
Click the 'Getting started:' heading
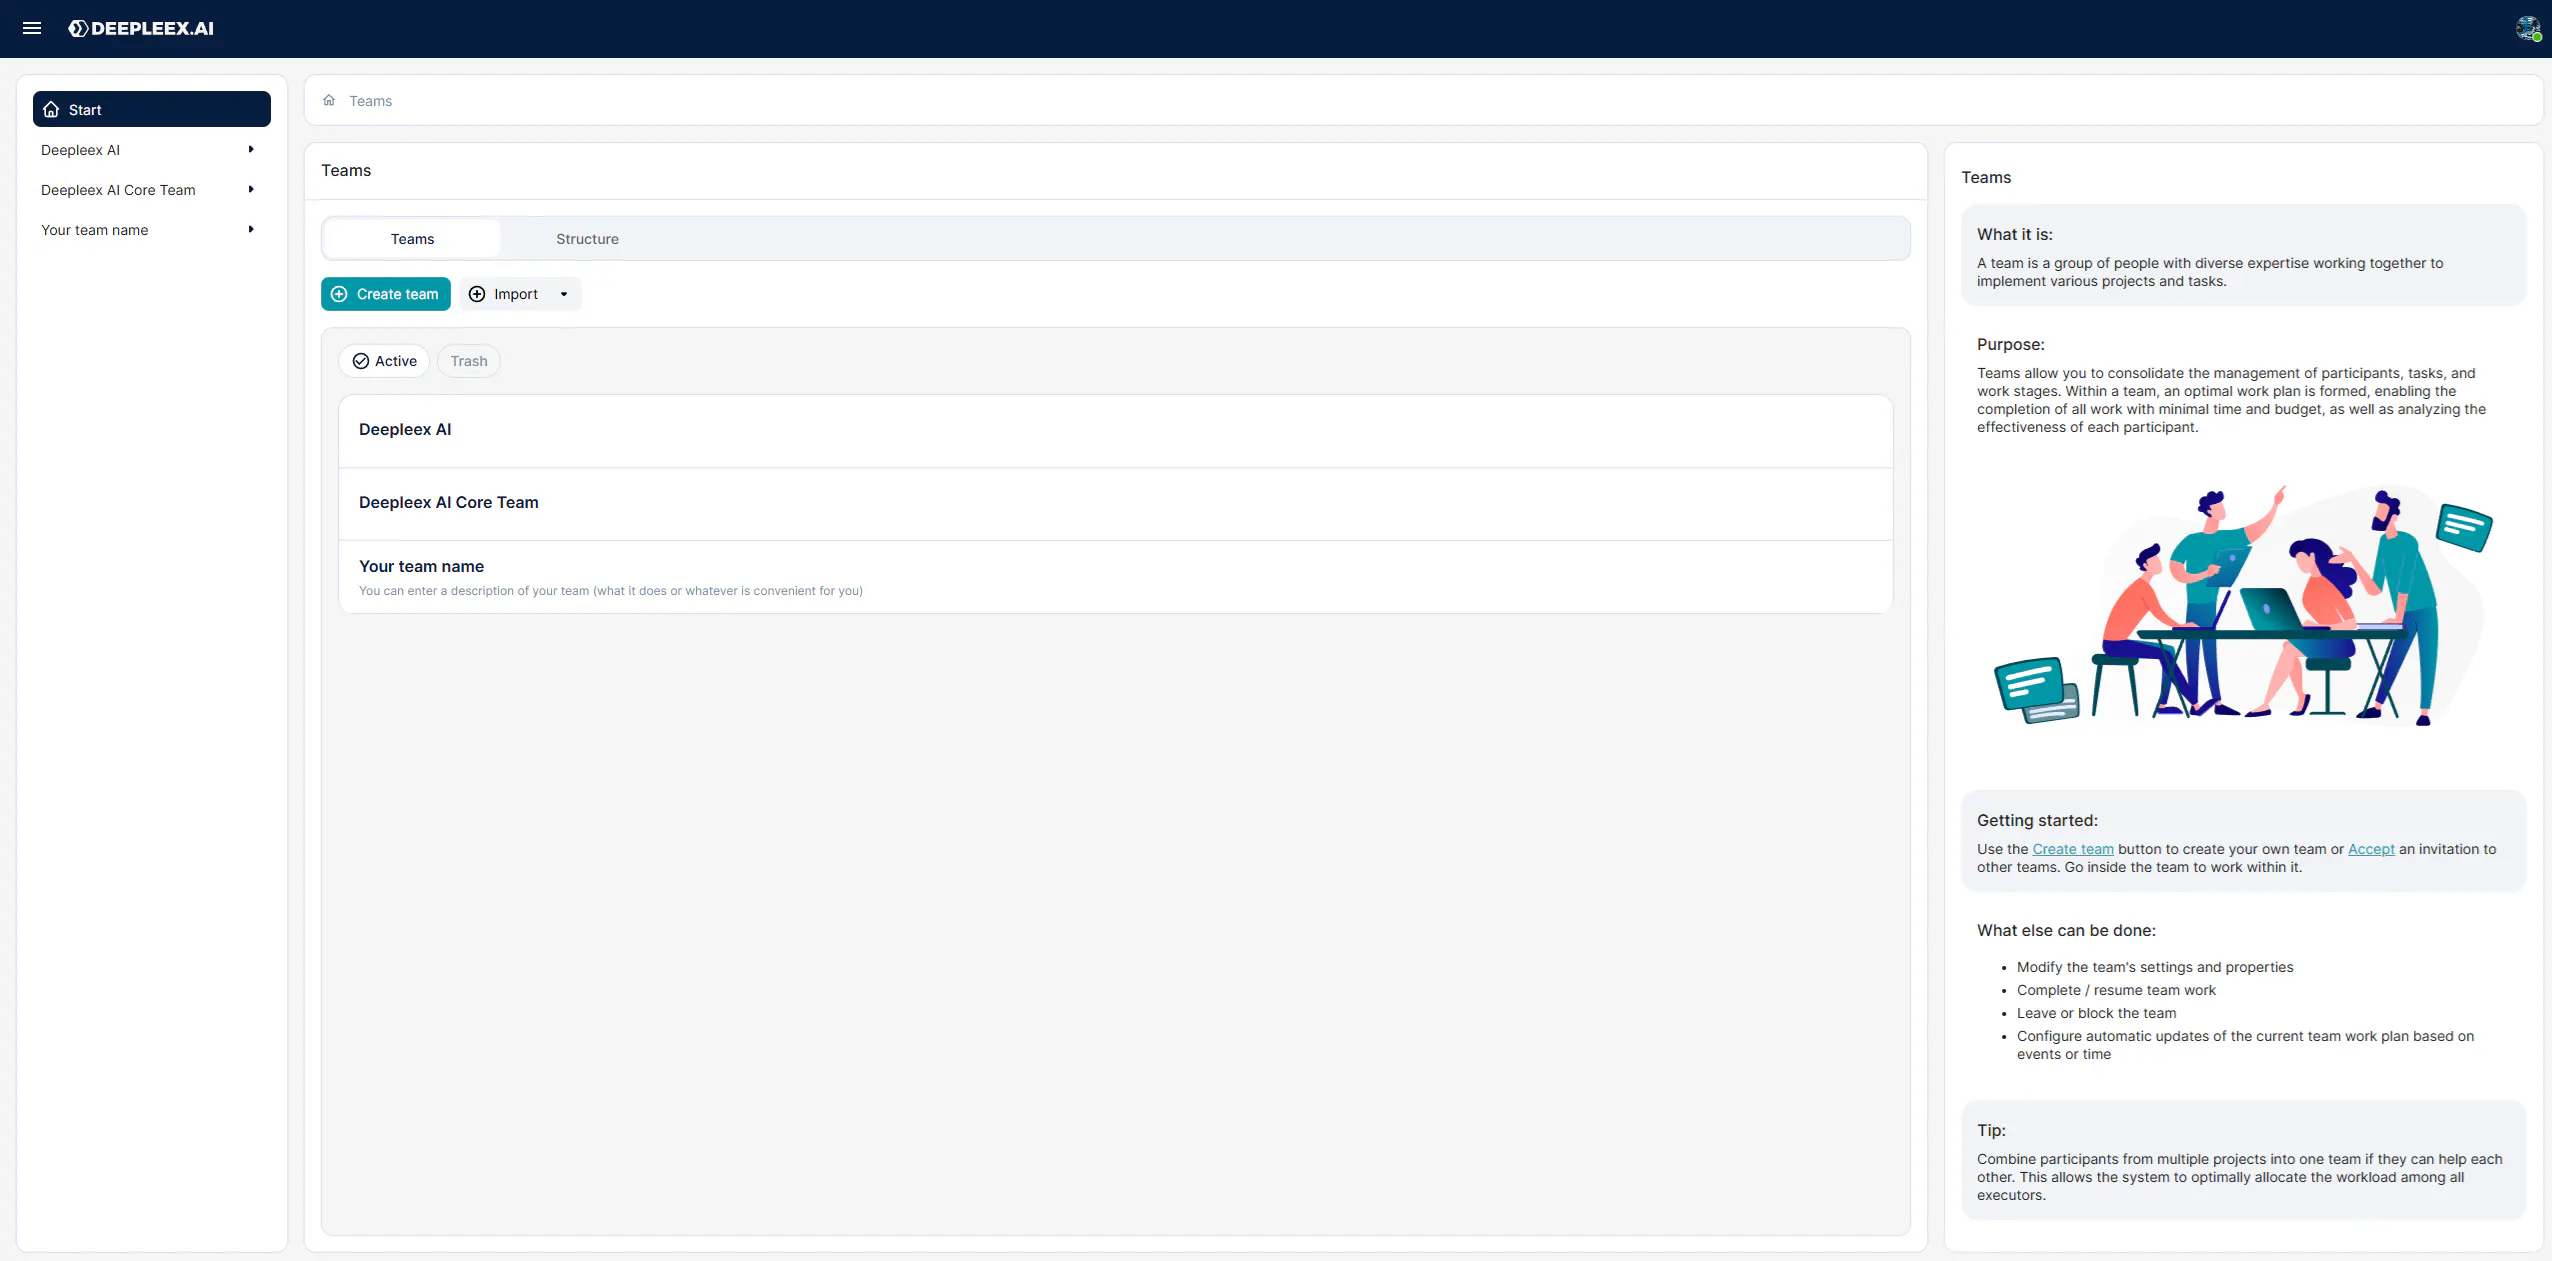tap(2037, 820)
